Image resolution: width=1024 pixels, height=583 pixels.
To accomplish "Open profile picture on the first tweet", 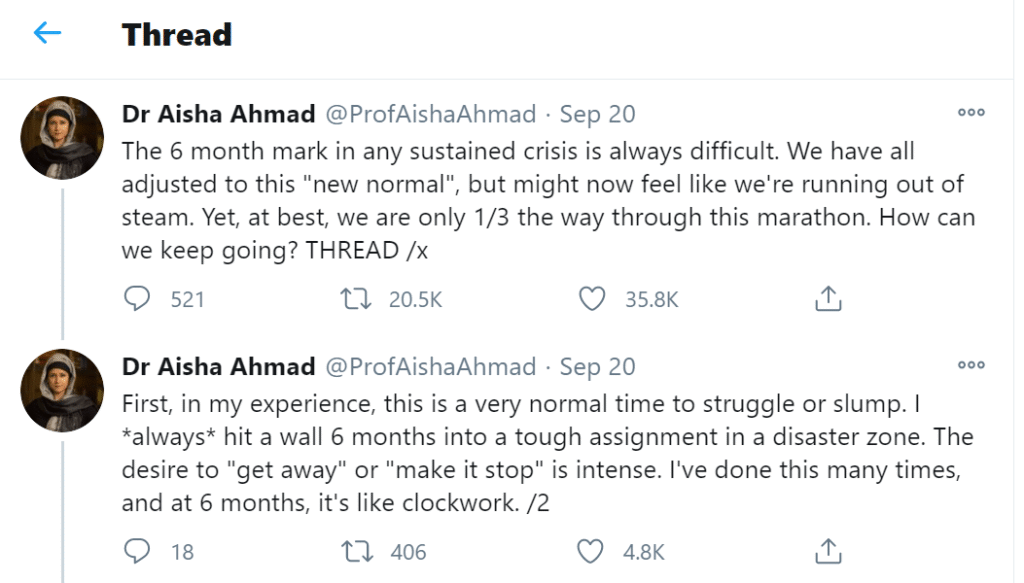I will (x=62, y=138).
